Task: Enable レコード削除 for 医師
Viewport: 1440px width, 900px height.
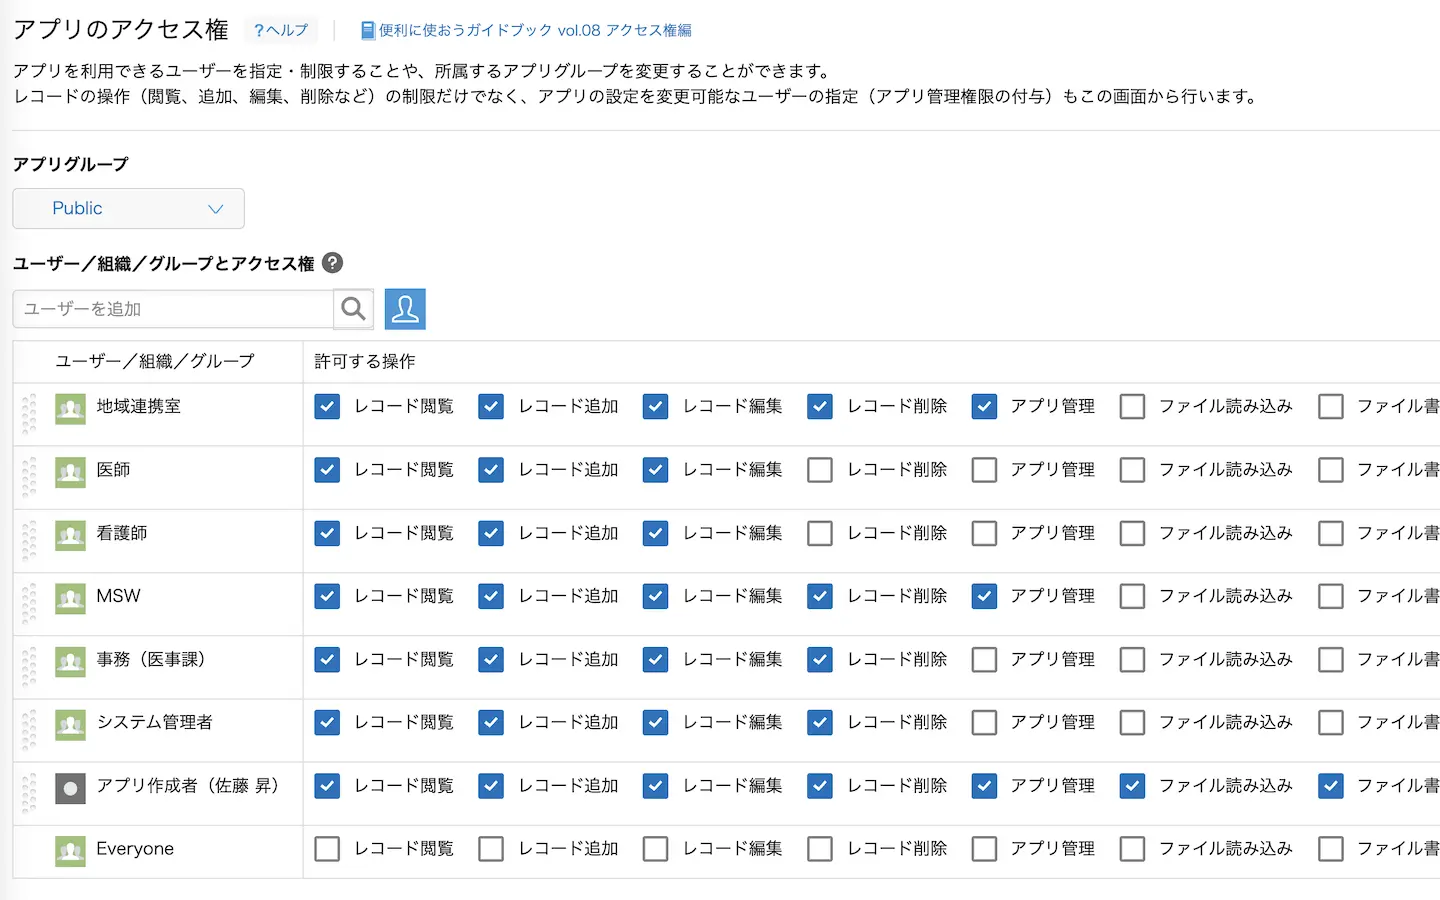Action: click(820, 470)
